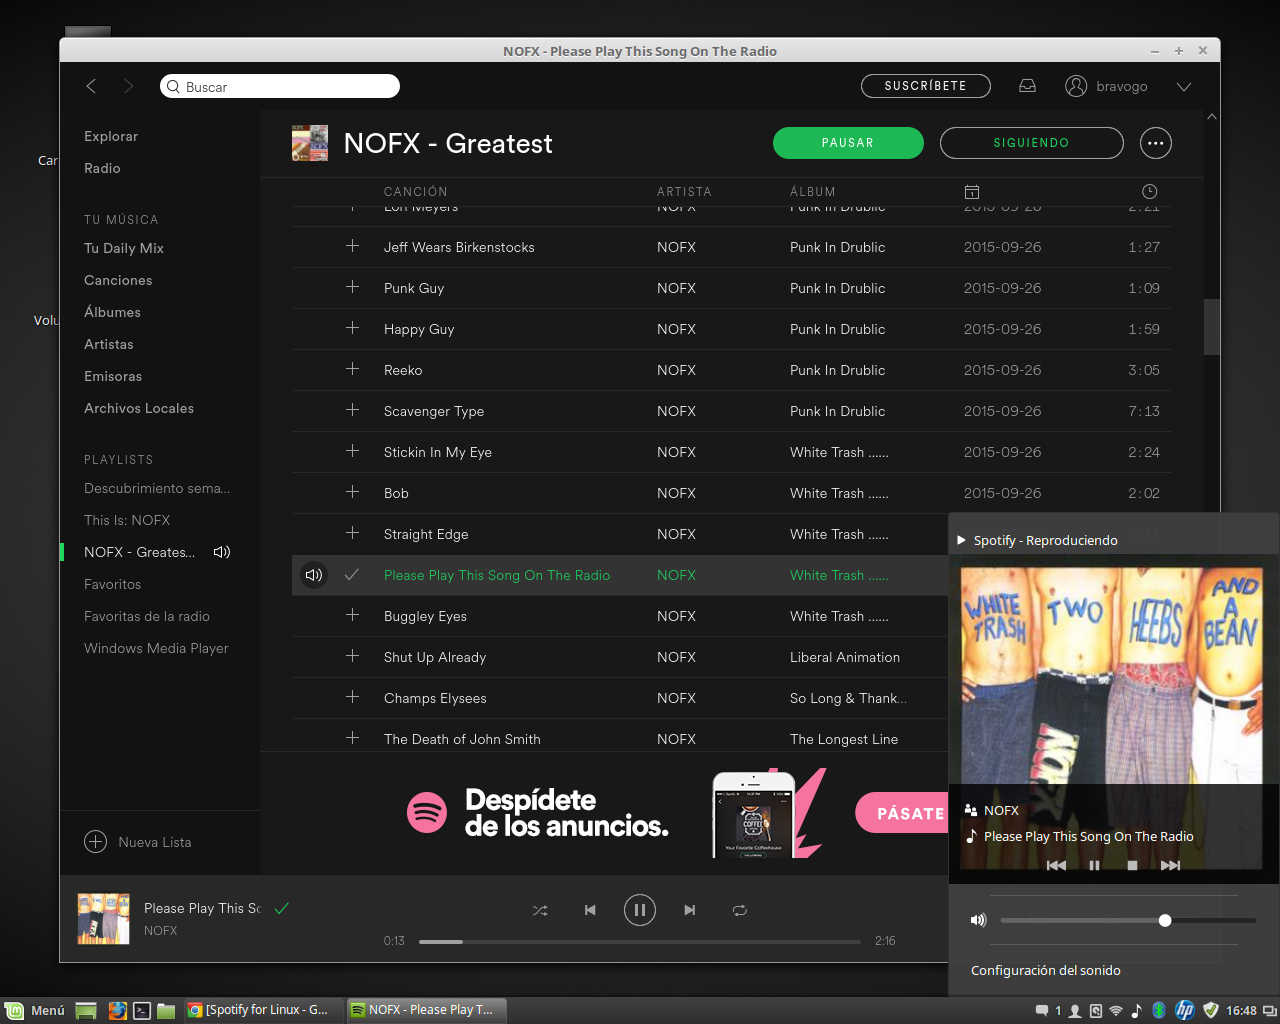This screenshot has height=1024, width=1280.
Task: Launch Firefox from the taskbar
Action: click(117, 1010)
